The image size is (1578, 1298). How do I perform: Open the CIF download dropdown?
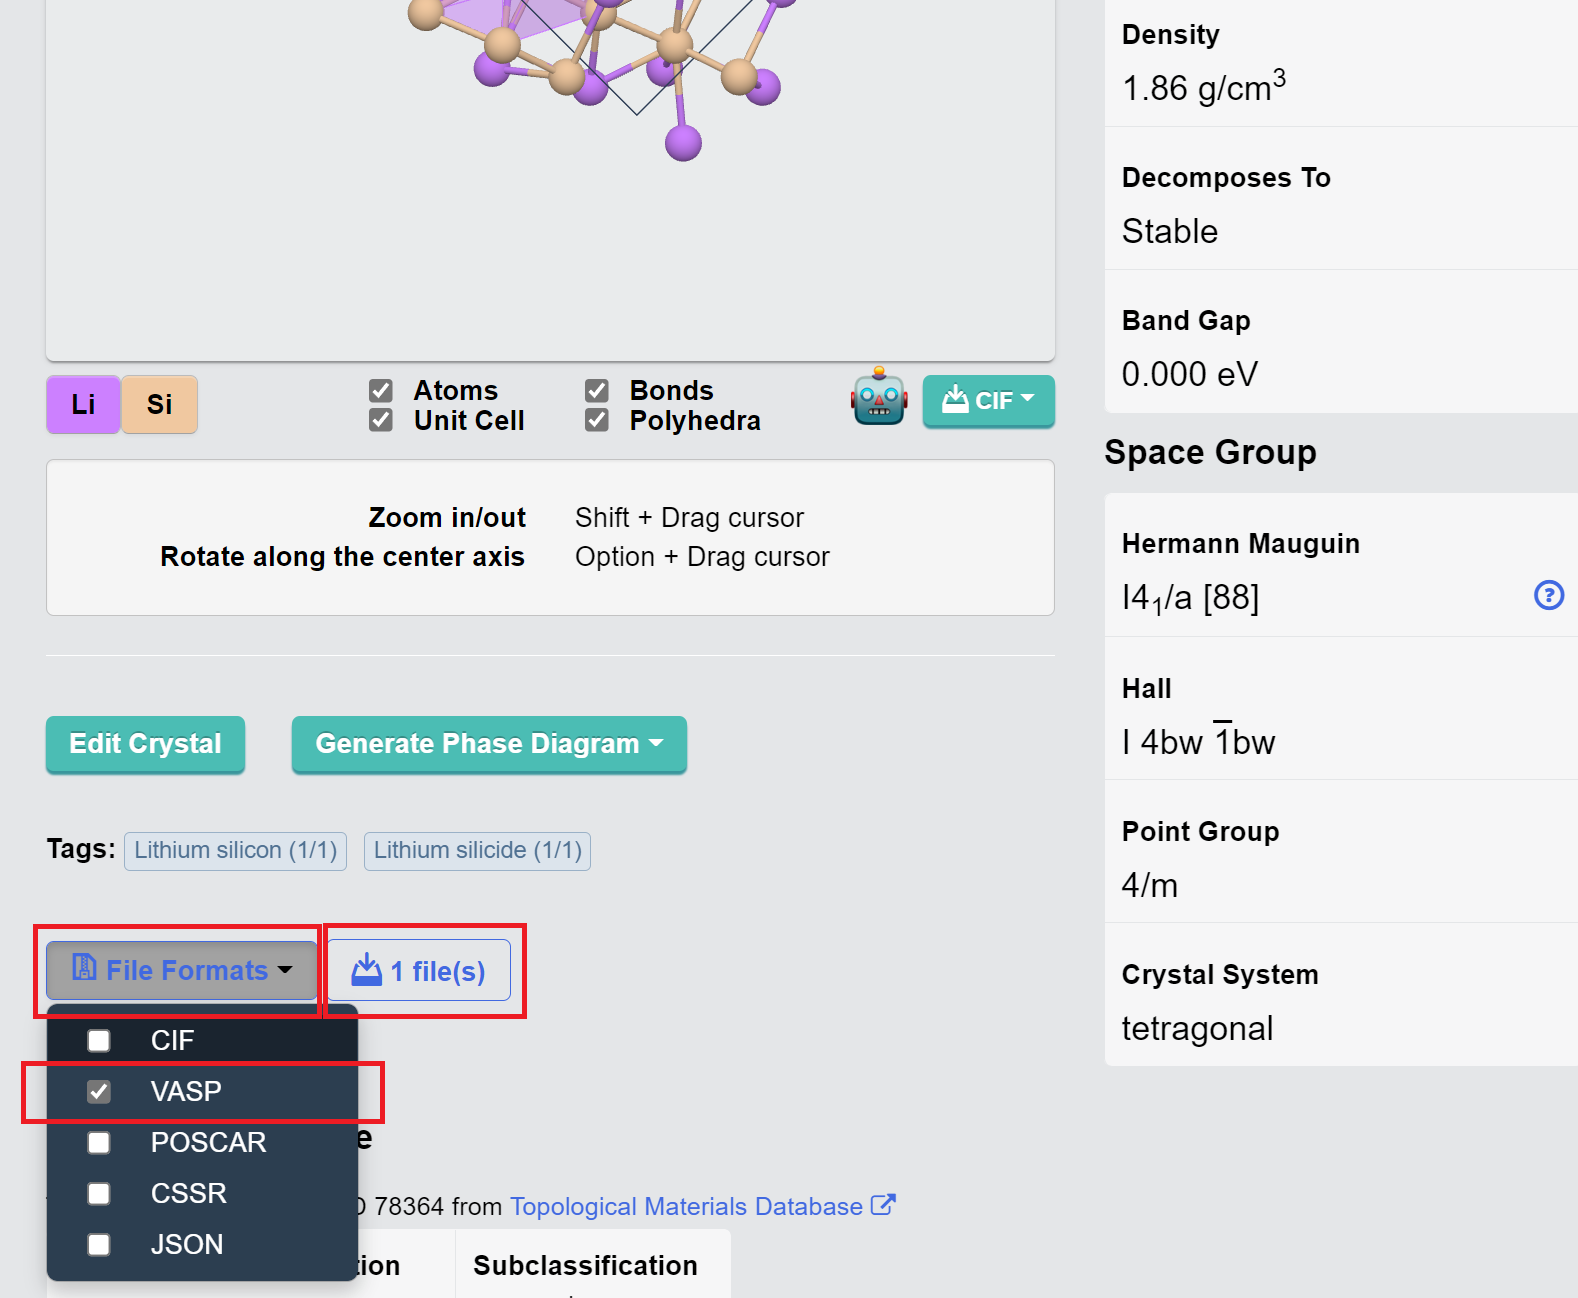tap(988, 401)
